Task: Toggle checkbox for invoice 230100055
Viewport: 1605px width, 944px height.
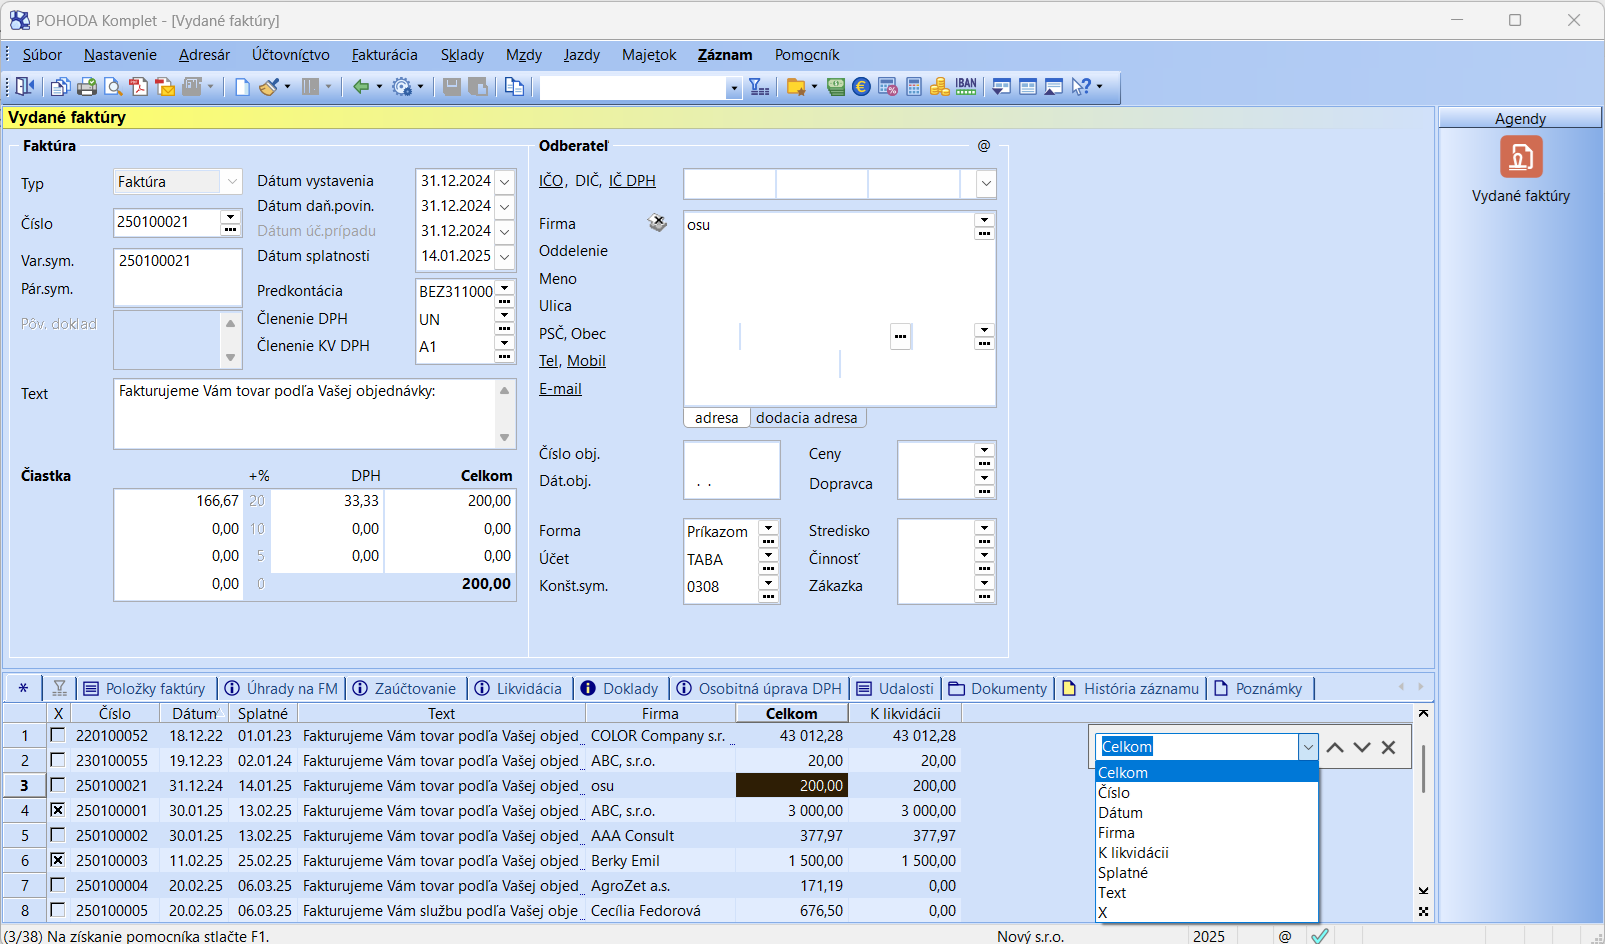Action: tap(58, 760)
